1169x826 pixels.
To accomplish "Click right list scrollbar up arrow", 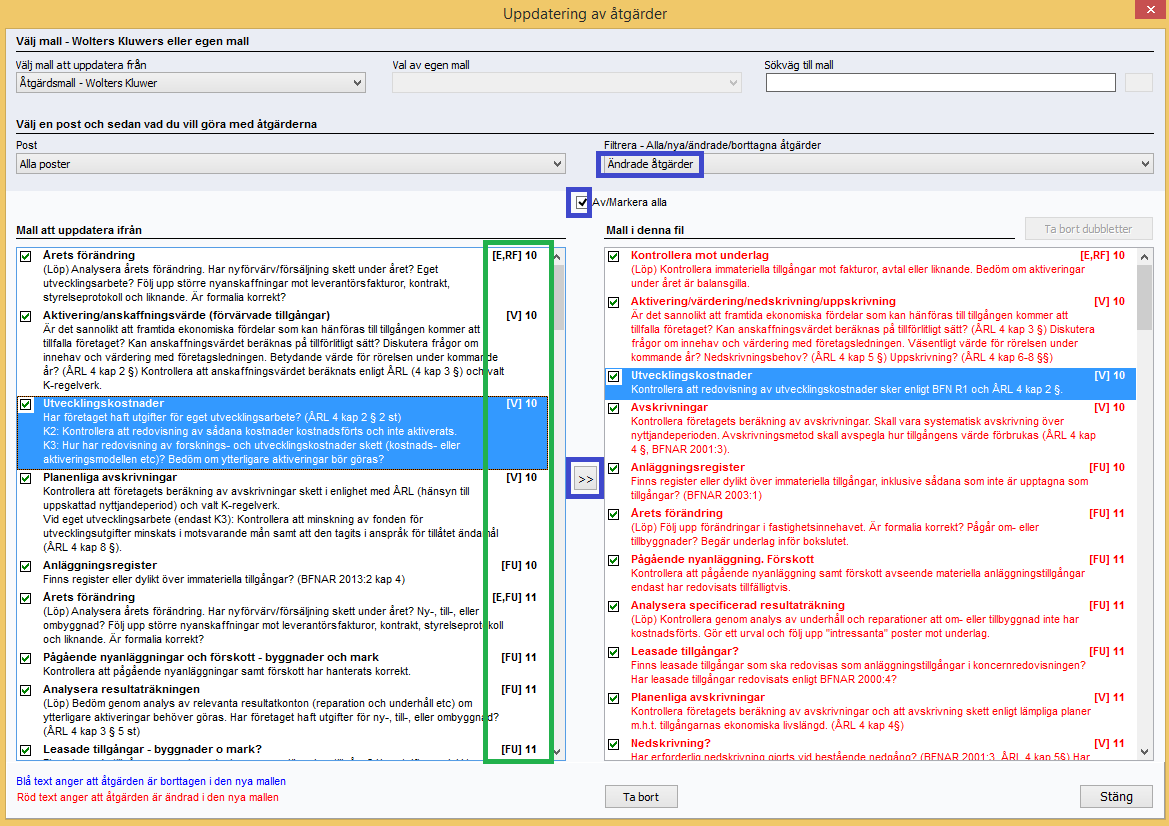I will coord(1145,257).
